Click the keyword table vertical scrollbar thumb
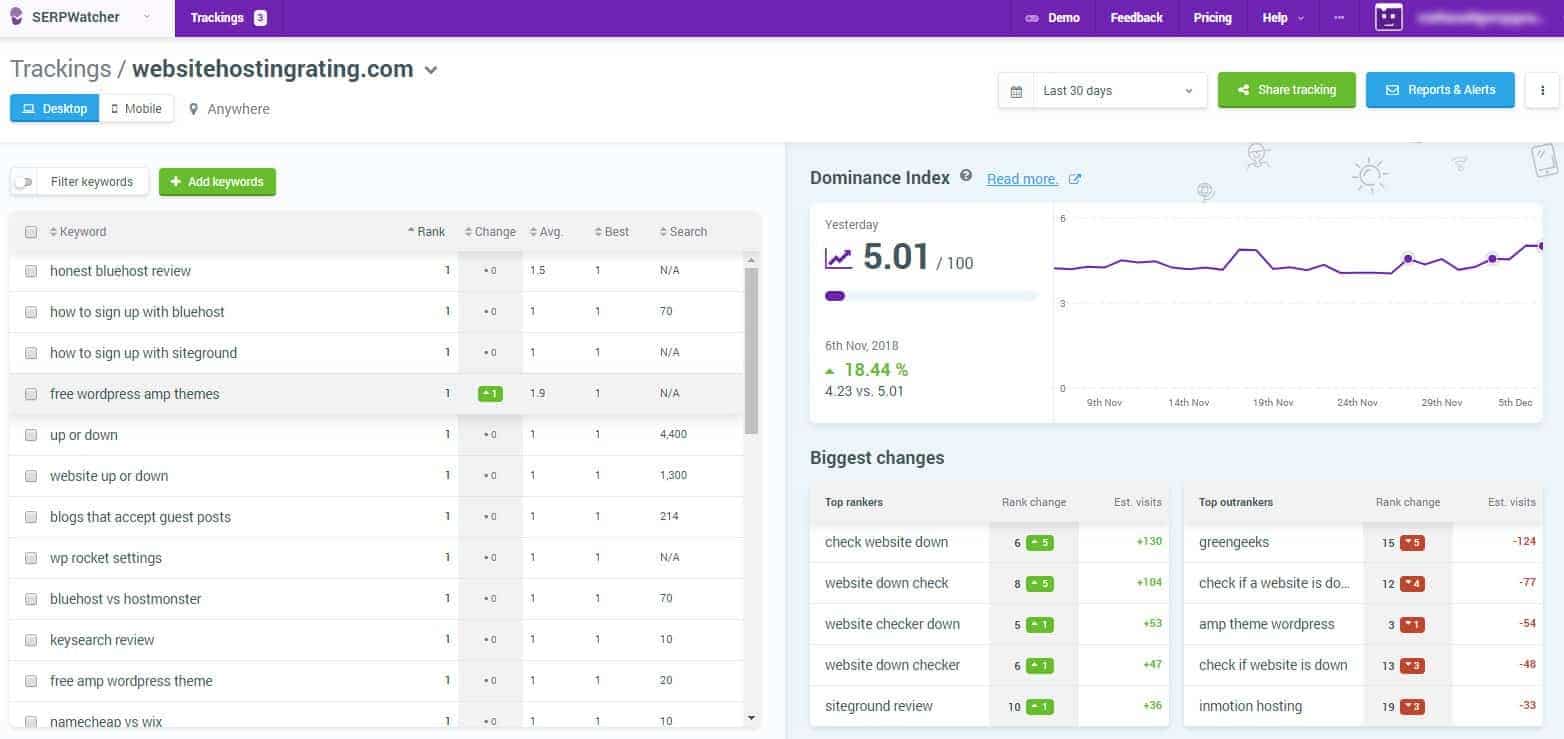This screenshot has height=739, width=1564. coord(751,350)
